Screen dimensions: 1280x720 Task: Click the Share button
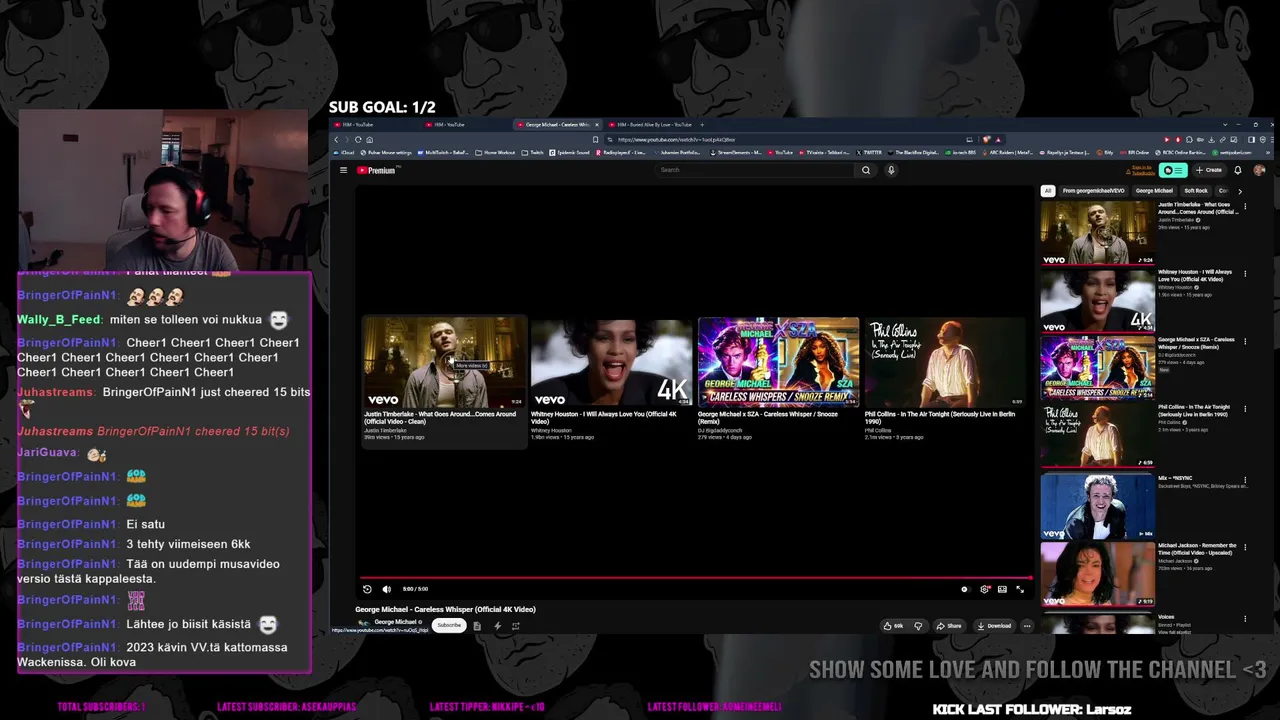coord(949,626)
